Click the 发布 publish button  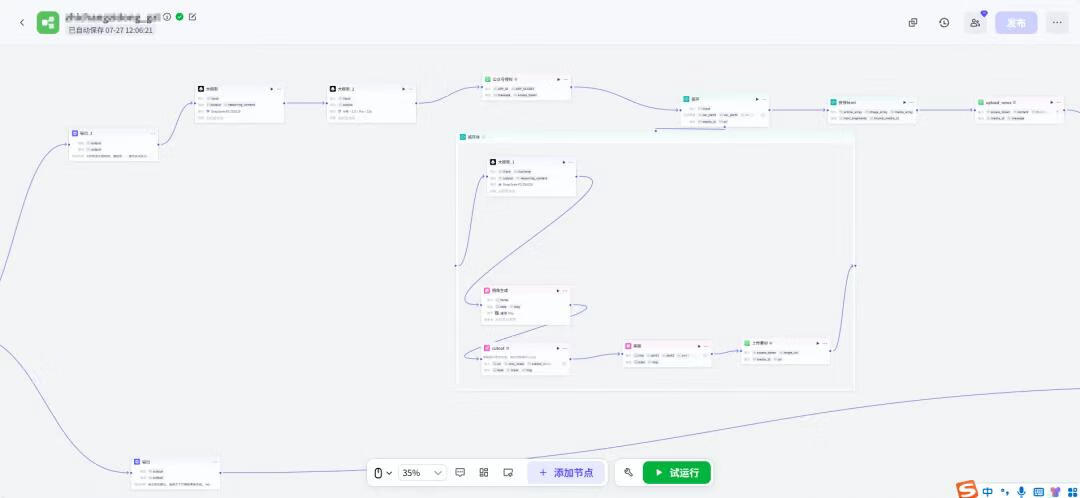coord(1016,22)
